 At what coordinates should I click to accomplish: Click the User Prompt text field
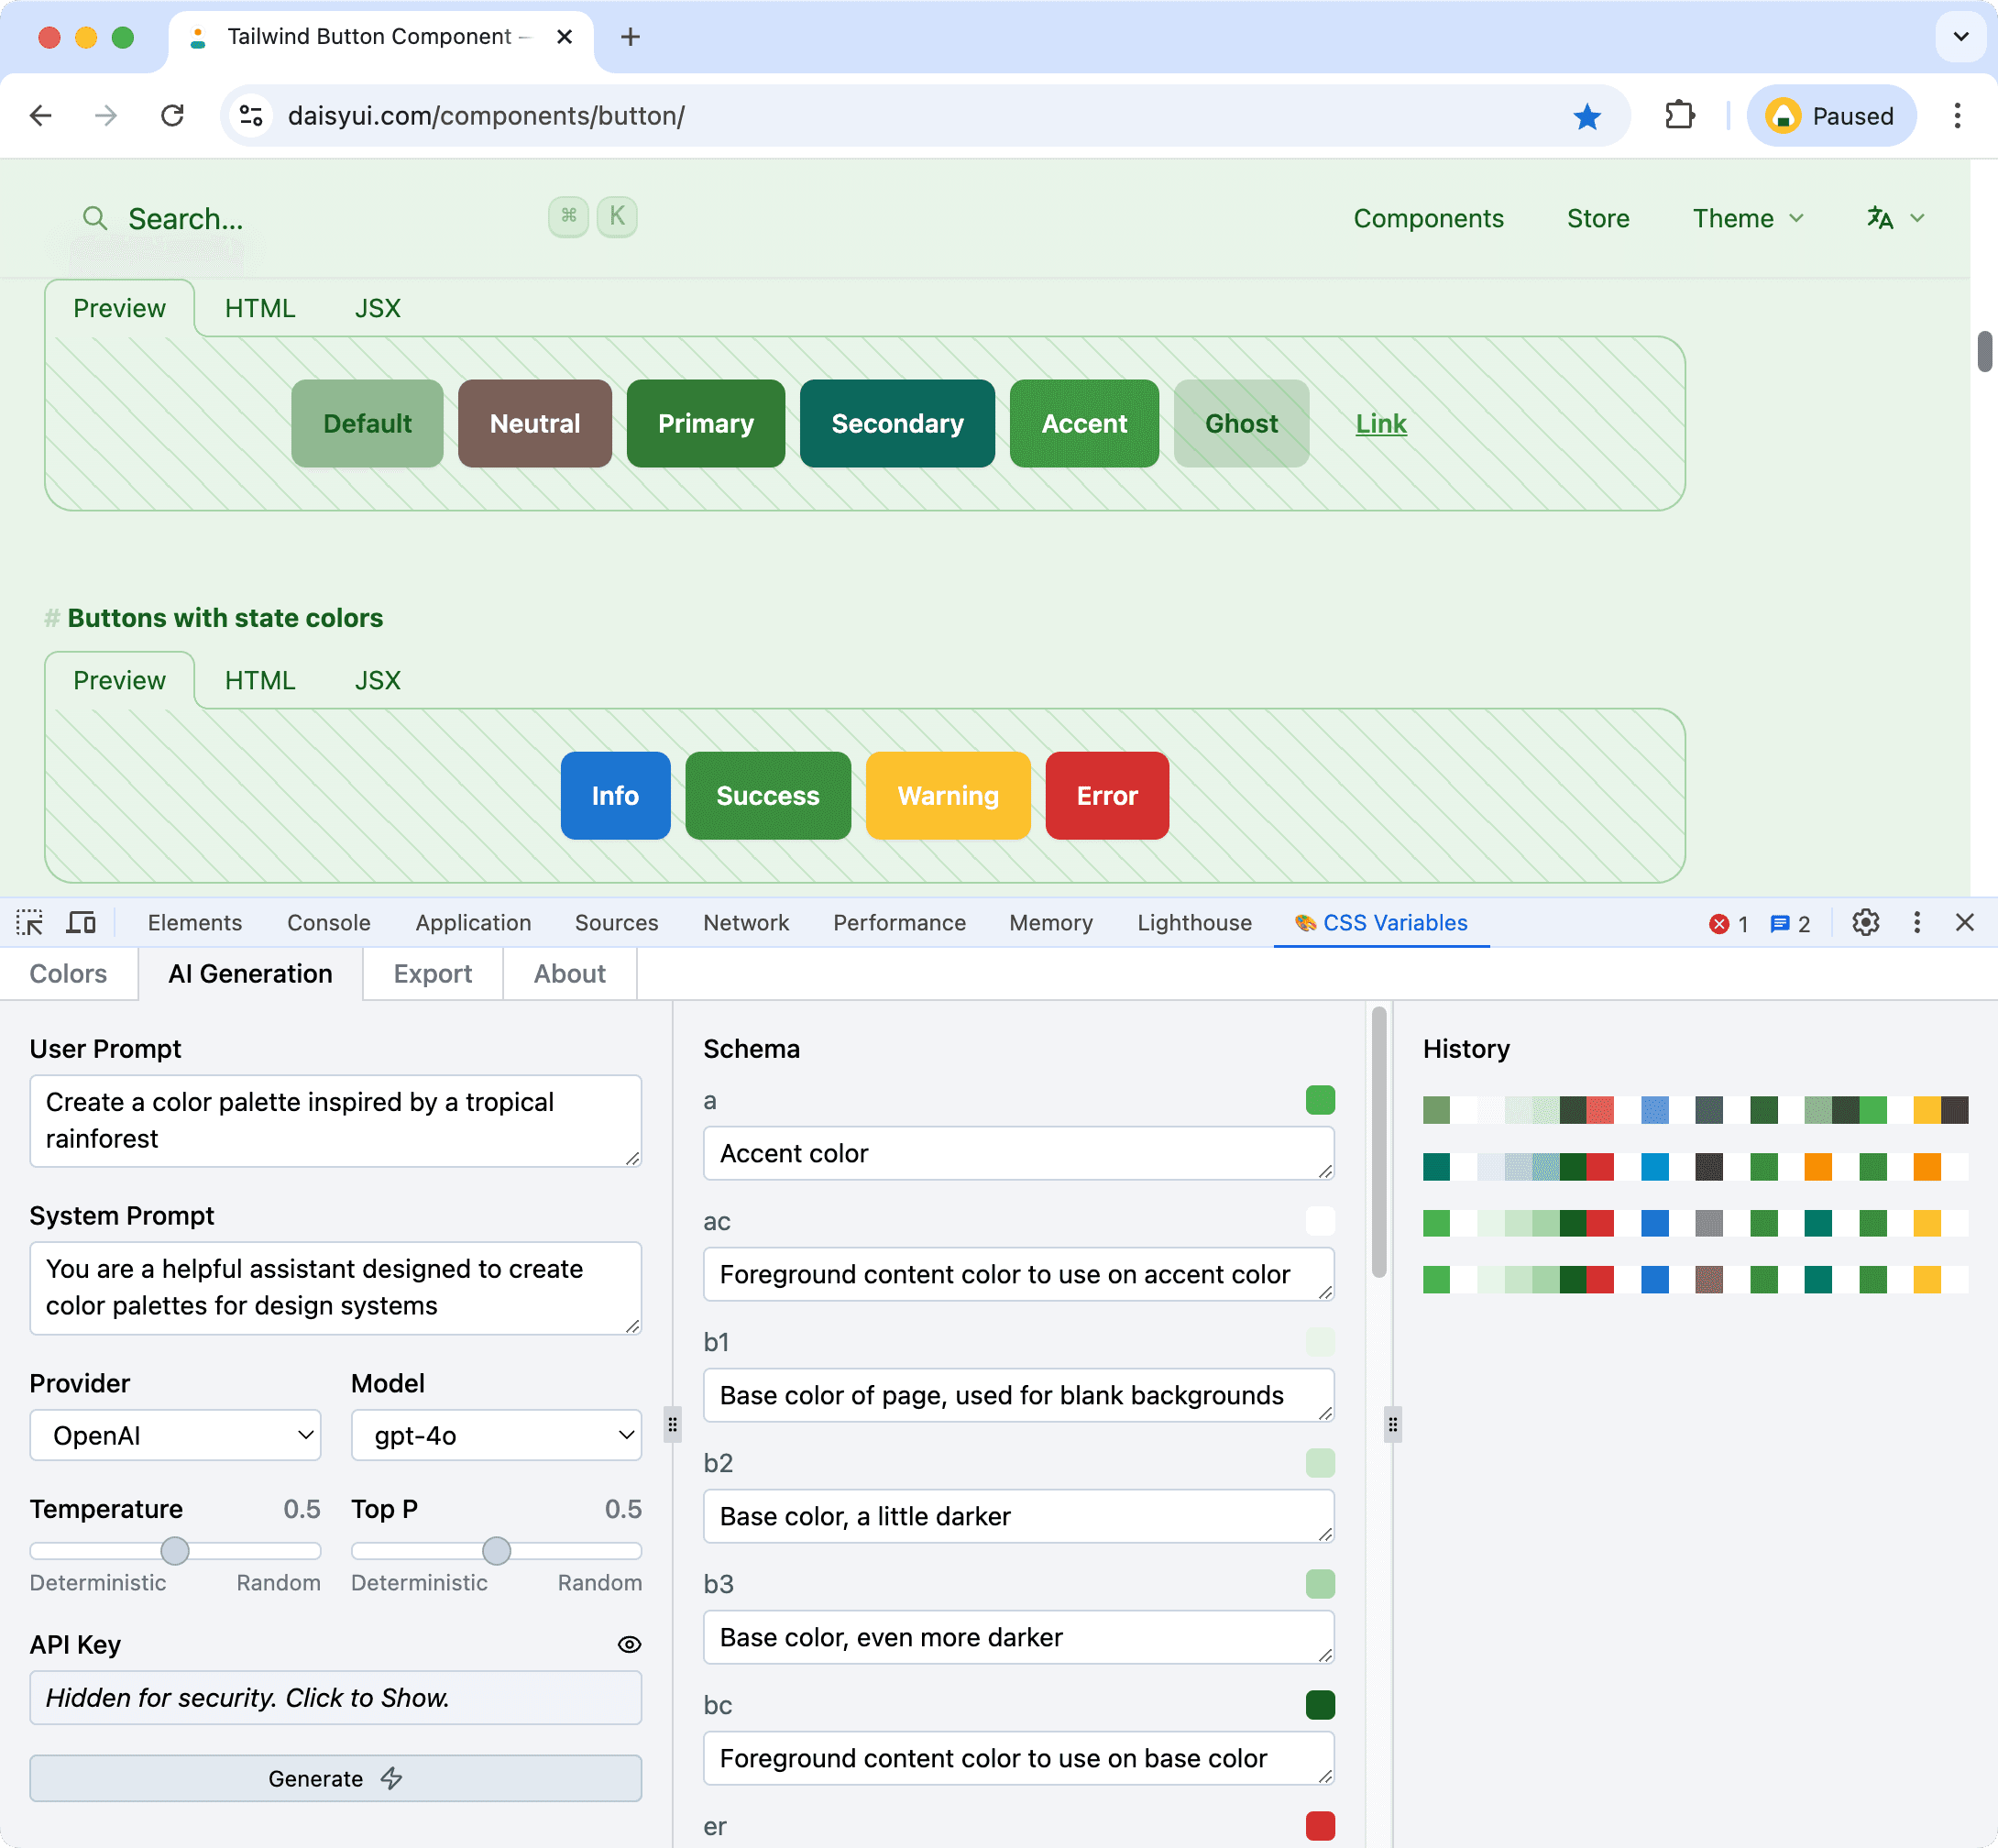(x=335, y=1120)
